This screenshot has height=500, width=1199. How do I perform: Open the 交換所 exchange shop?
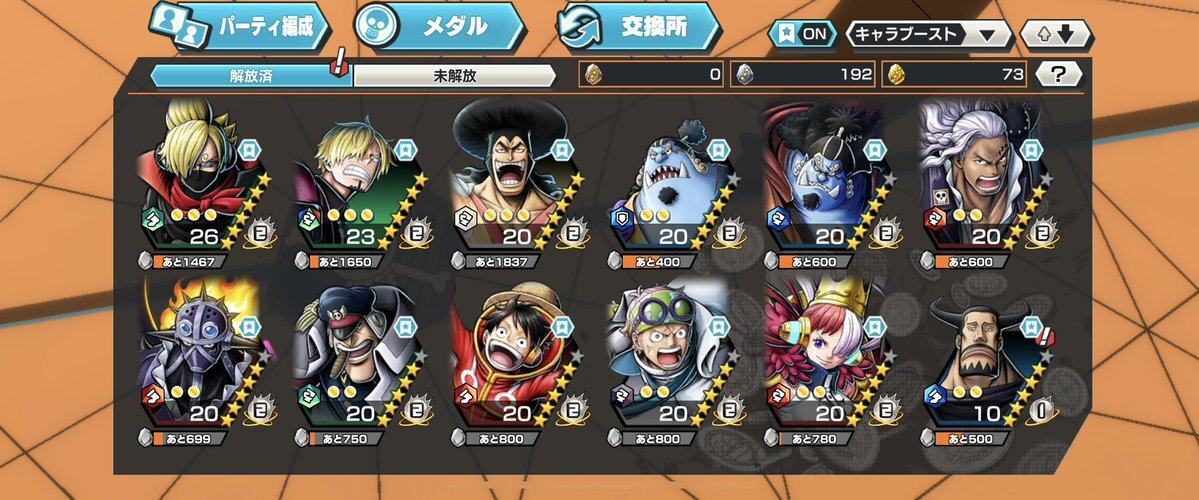[x=638, y=26]
